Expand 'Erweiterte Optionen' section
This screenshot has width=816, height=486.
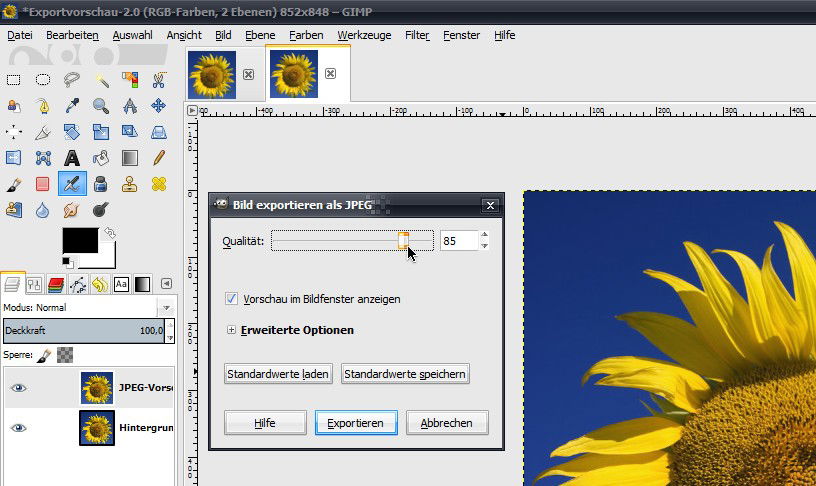[231, 330]
